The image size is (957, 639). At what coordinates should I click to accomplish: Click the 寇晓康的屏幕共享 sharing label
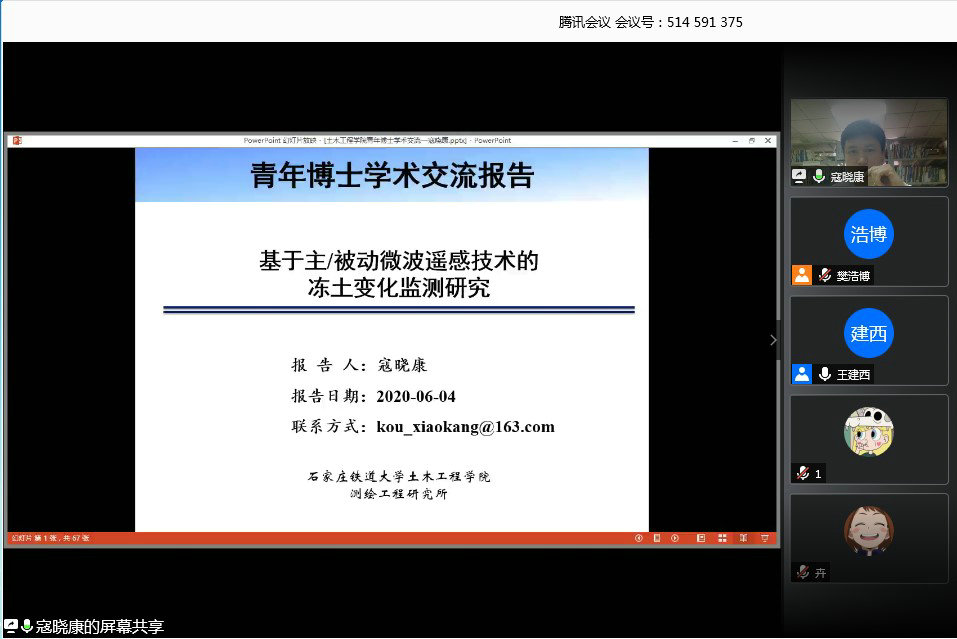pos(99,627)
